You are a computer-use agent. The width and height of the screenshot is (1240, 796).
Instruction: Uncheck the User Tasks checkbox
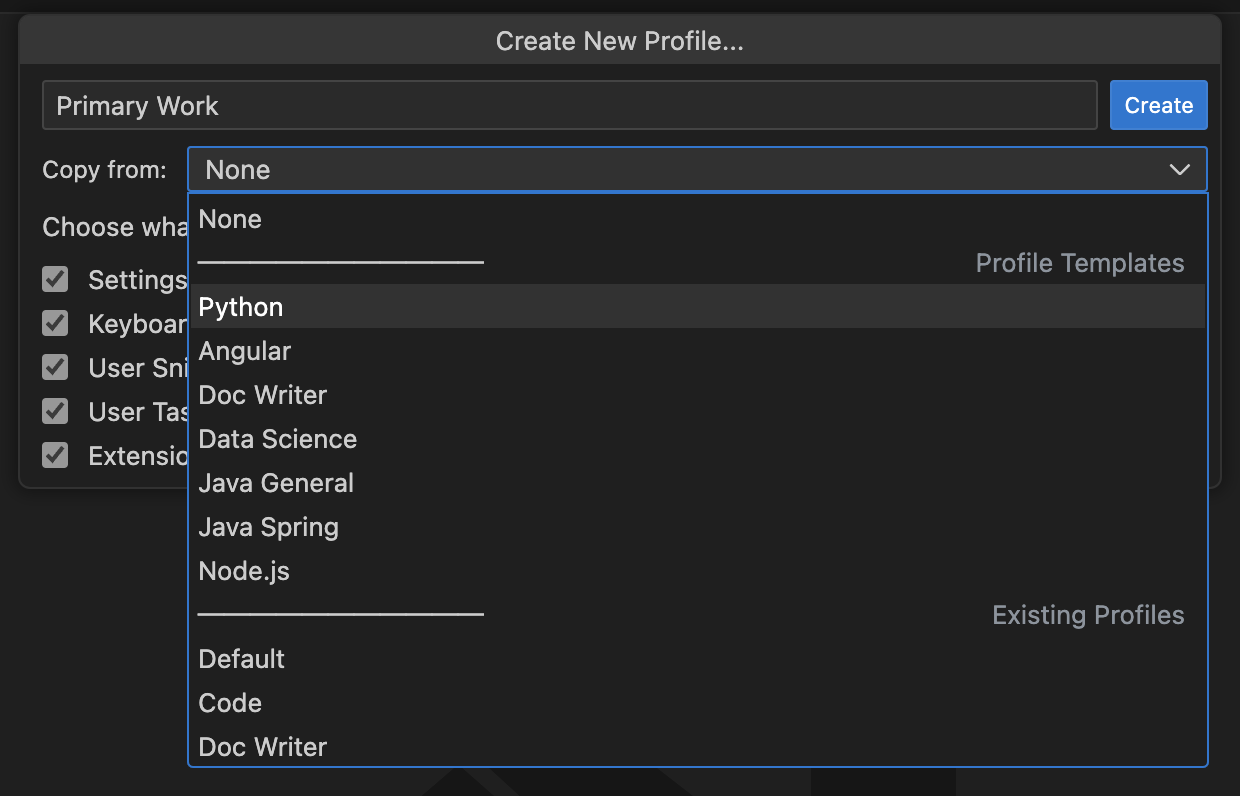click(55, 411)
